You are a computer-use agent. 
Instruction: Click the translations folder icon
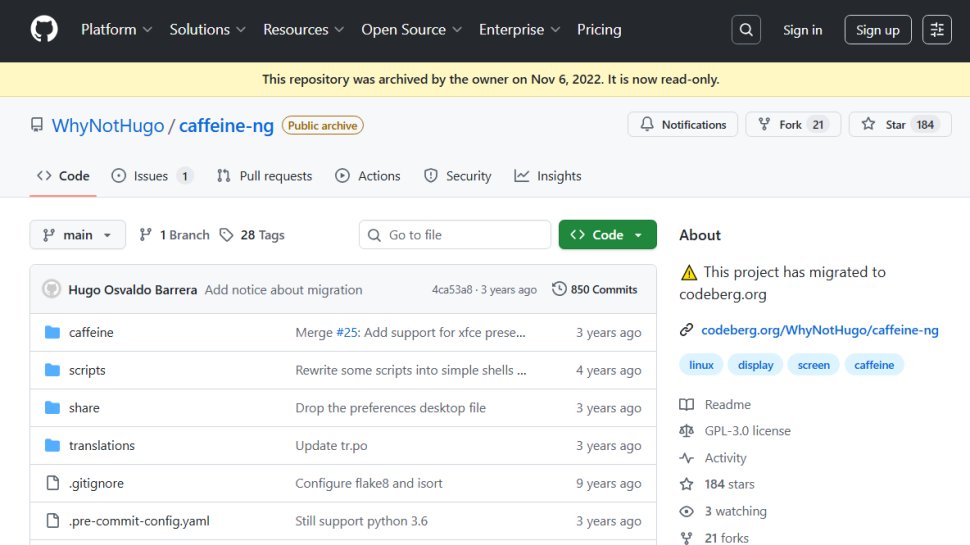(x=53, y=445)
